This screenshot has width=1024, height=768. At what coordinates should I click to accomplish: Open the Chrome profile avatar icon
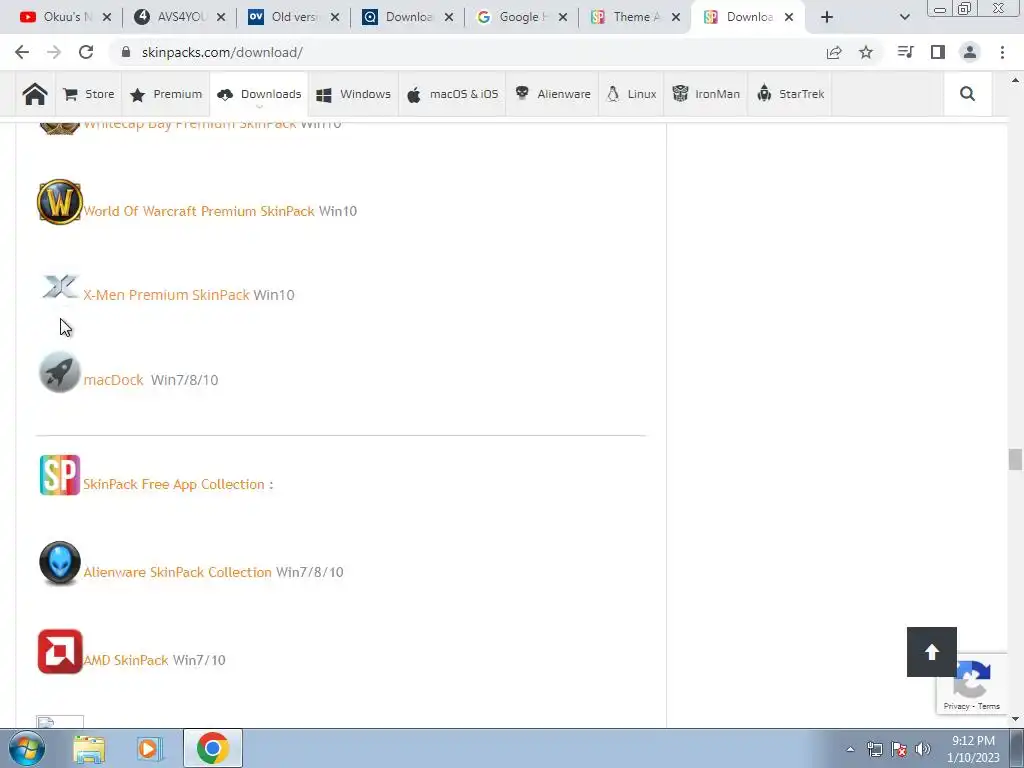tap(970, 52)
